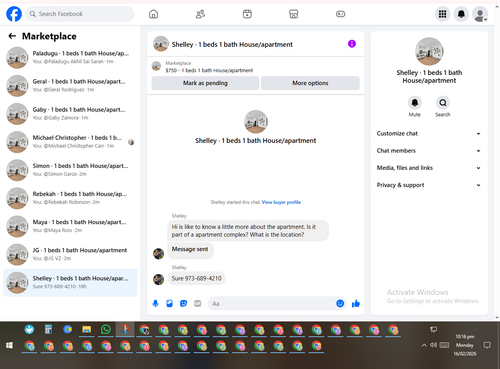This screenshot has height=369, width=500.
Task: Click the Aa message input field
Action: tap(272, 304)
